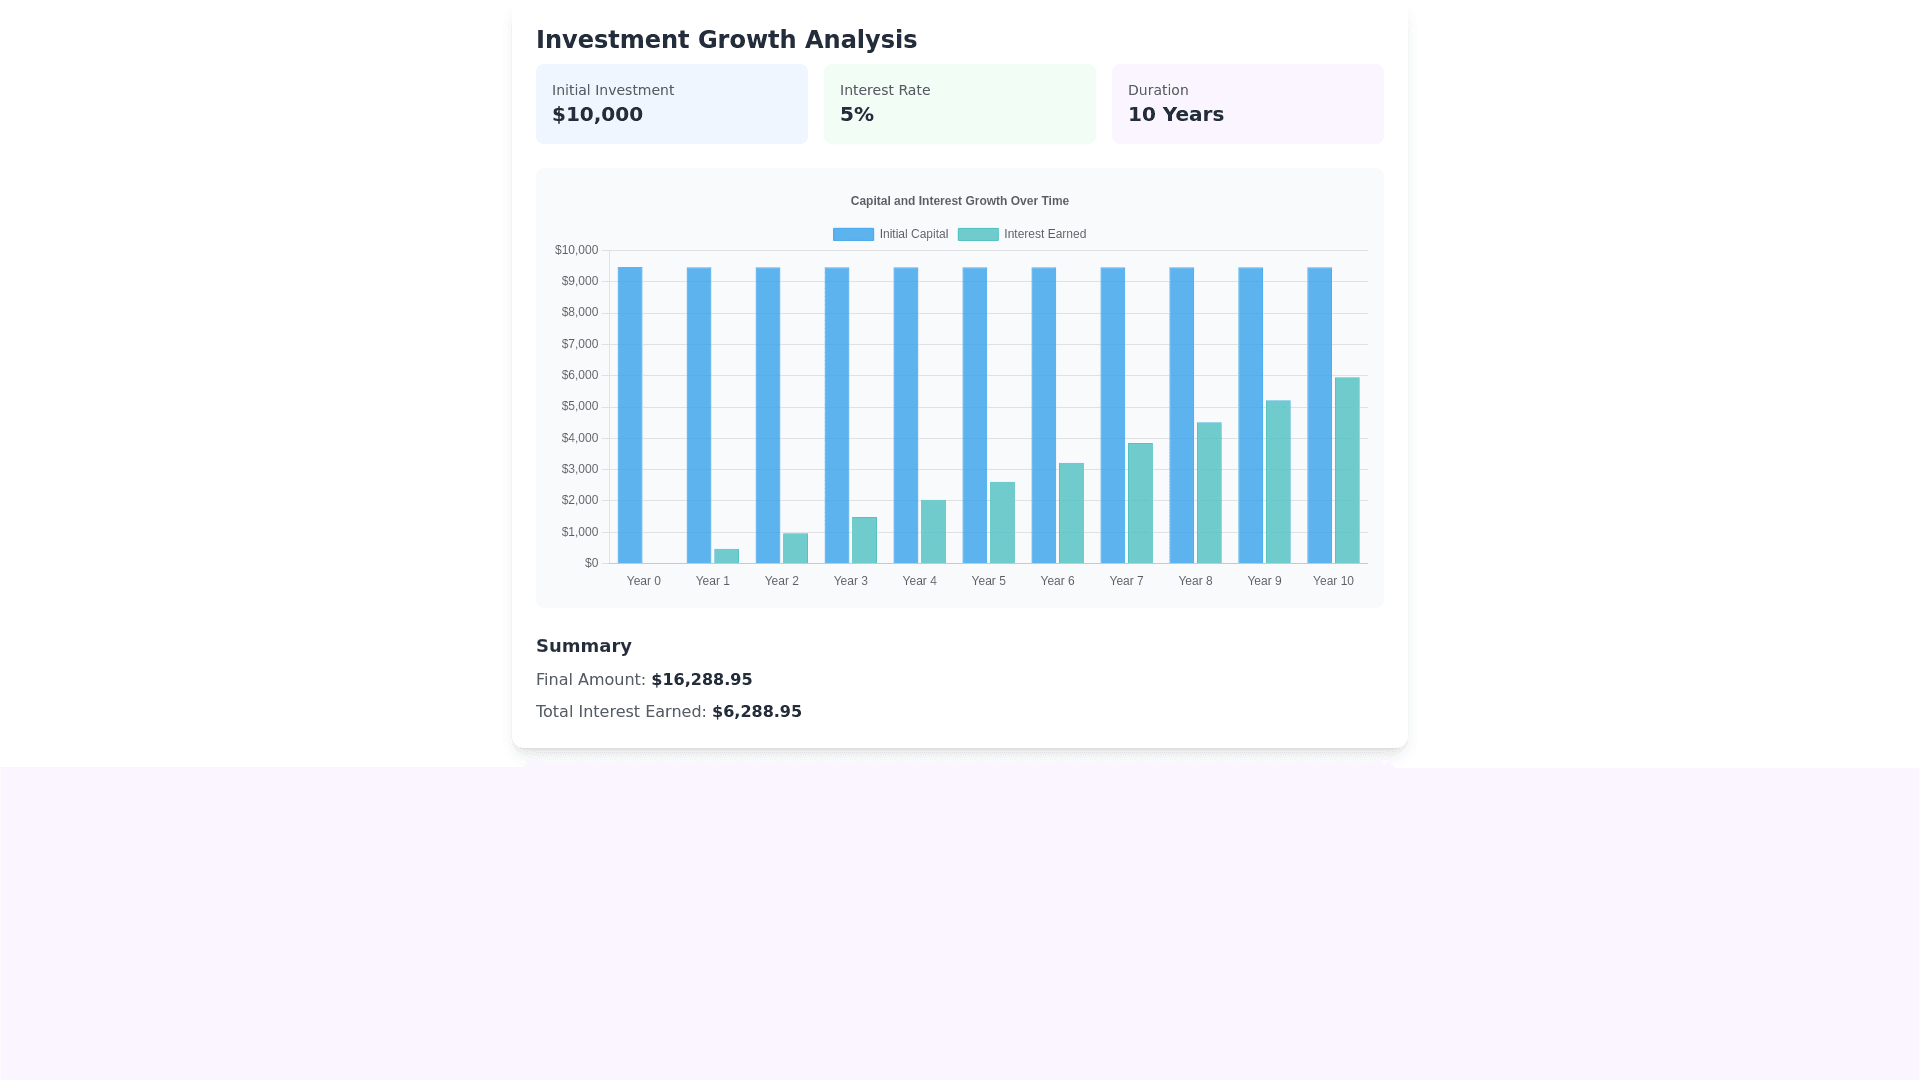The width and height of the screenshot is (1920, 1080).
Task: Toggle the Interest Earned legend item
Action: [1044, 234]
